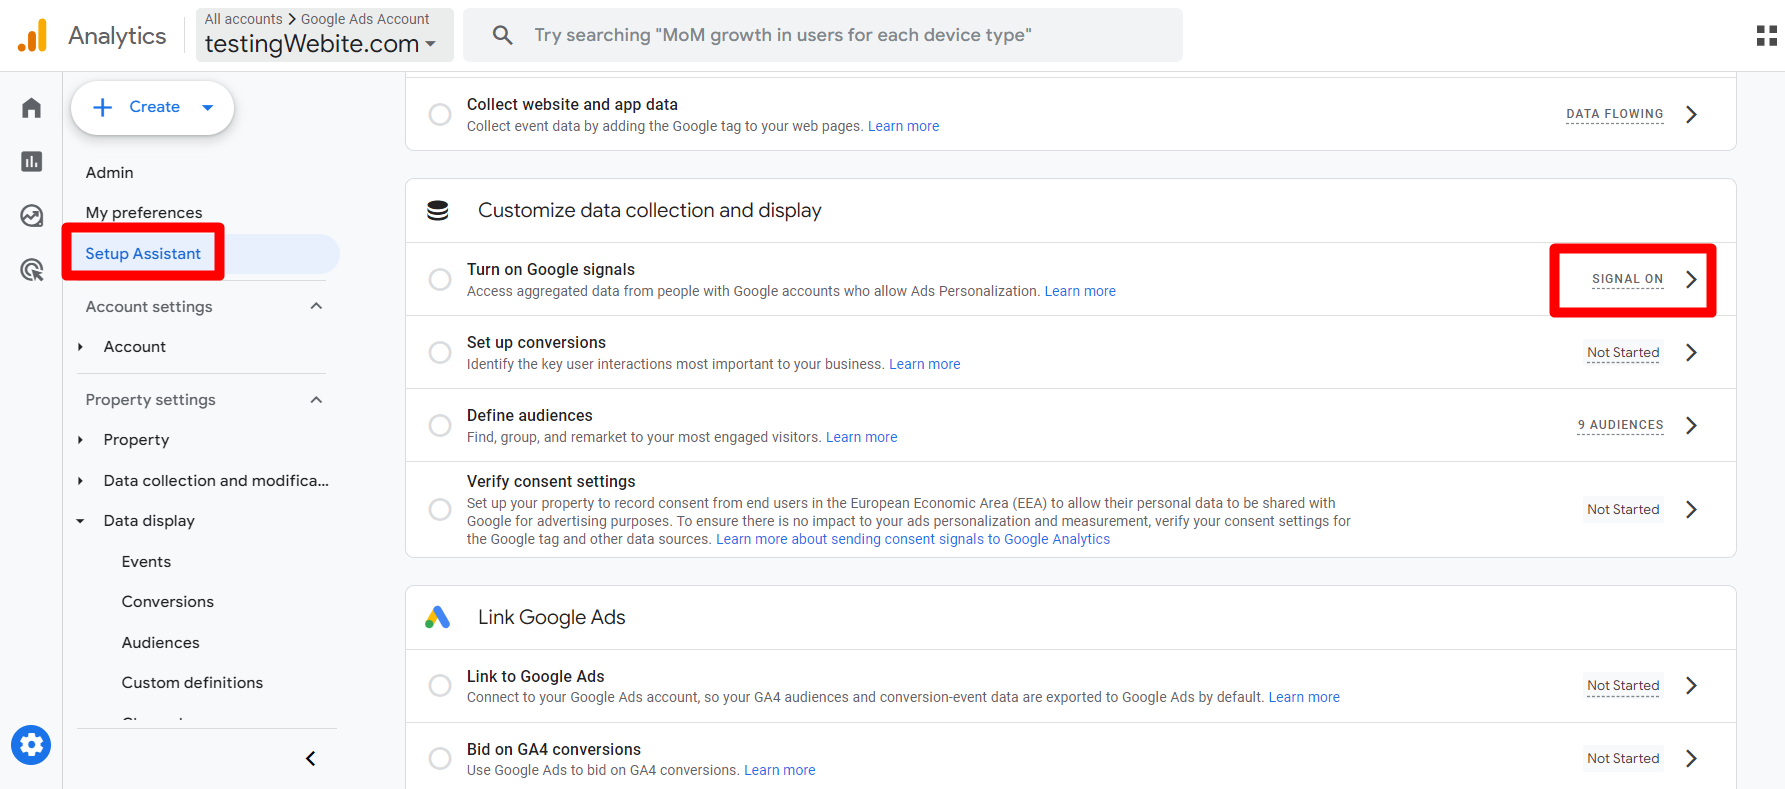The height and width of the screenshot is (789, 1785).
Task: Open Events under Data display
Action: click(146, 561)
